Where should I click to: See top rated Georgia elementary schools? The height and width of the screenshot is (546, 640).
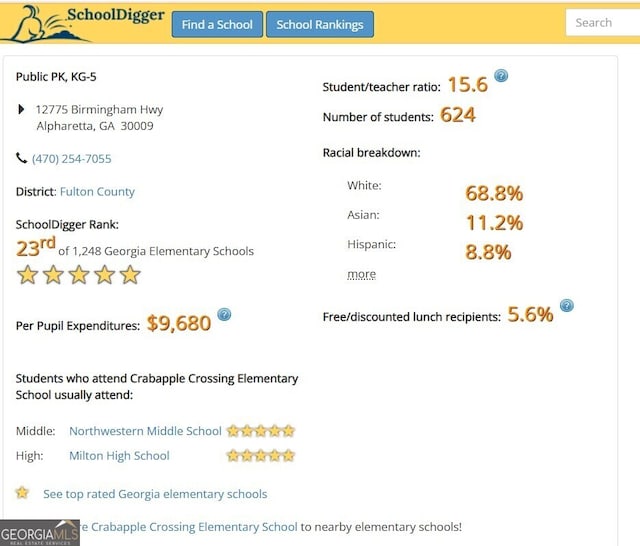pyautogui.click(x=155, y=494)
